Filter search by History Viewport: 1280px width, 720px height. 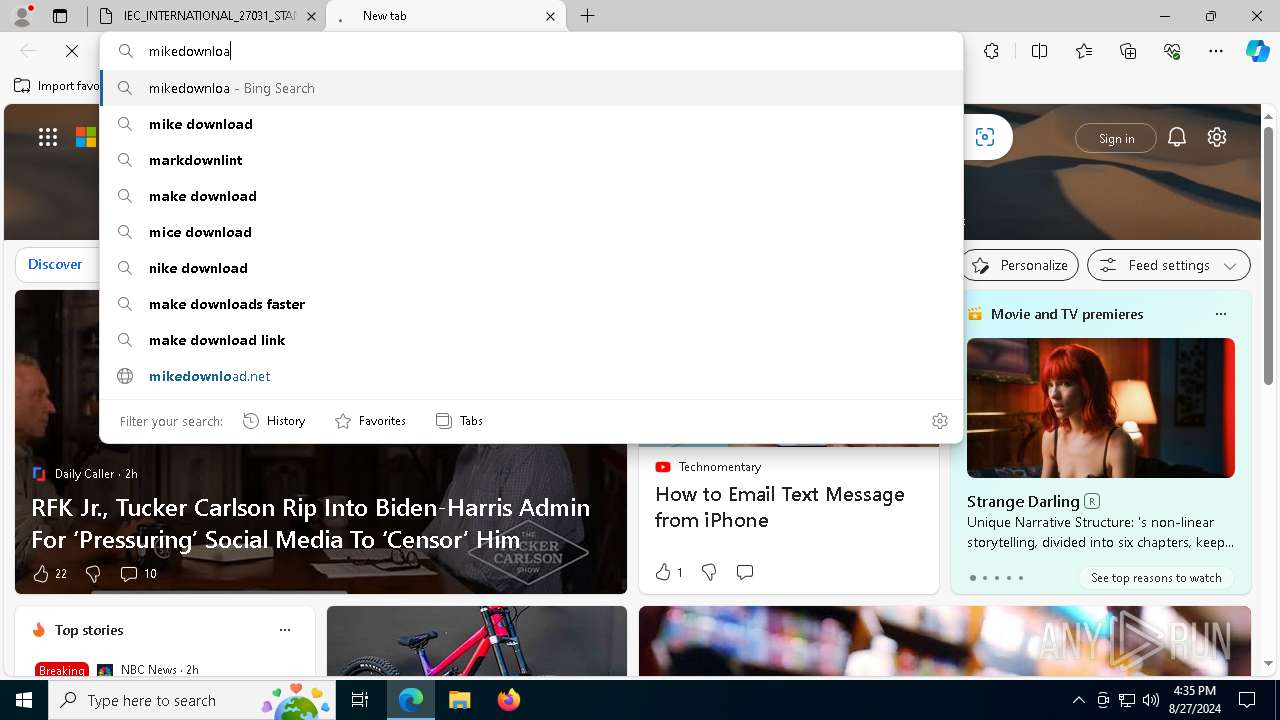tap(274, 421)
